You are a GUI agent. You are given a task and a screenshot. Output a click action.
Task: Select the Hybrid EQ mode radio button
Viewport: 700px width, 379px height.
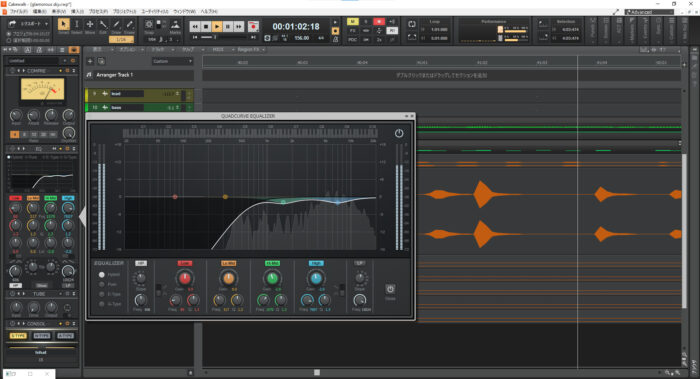(102, 275)
